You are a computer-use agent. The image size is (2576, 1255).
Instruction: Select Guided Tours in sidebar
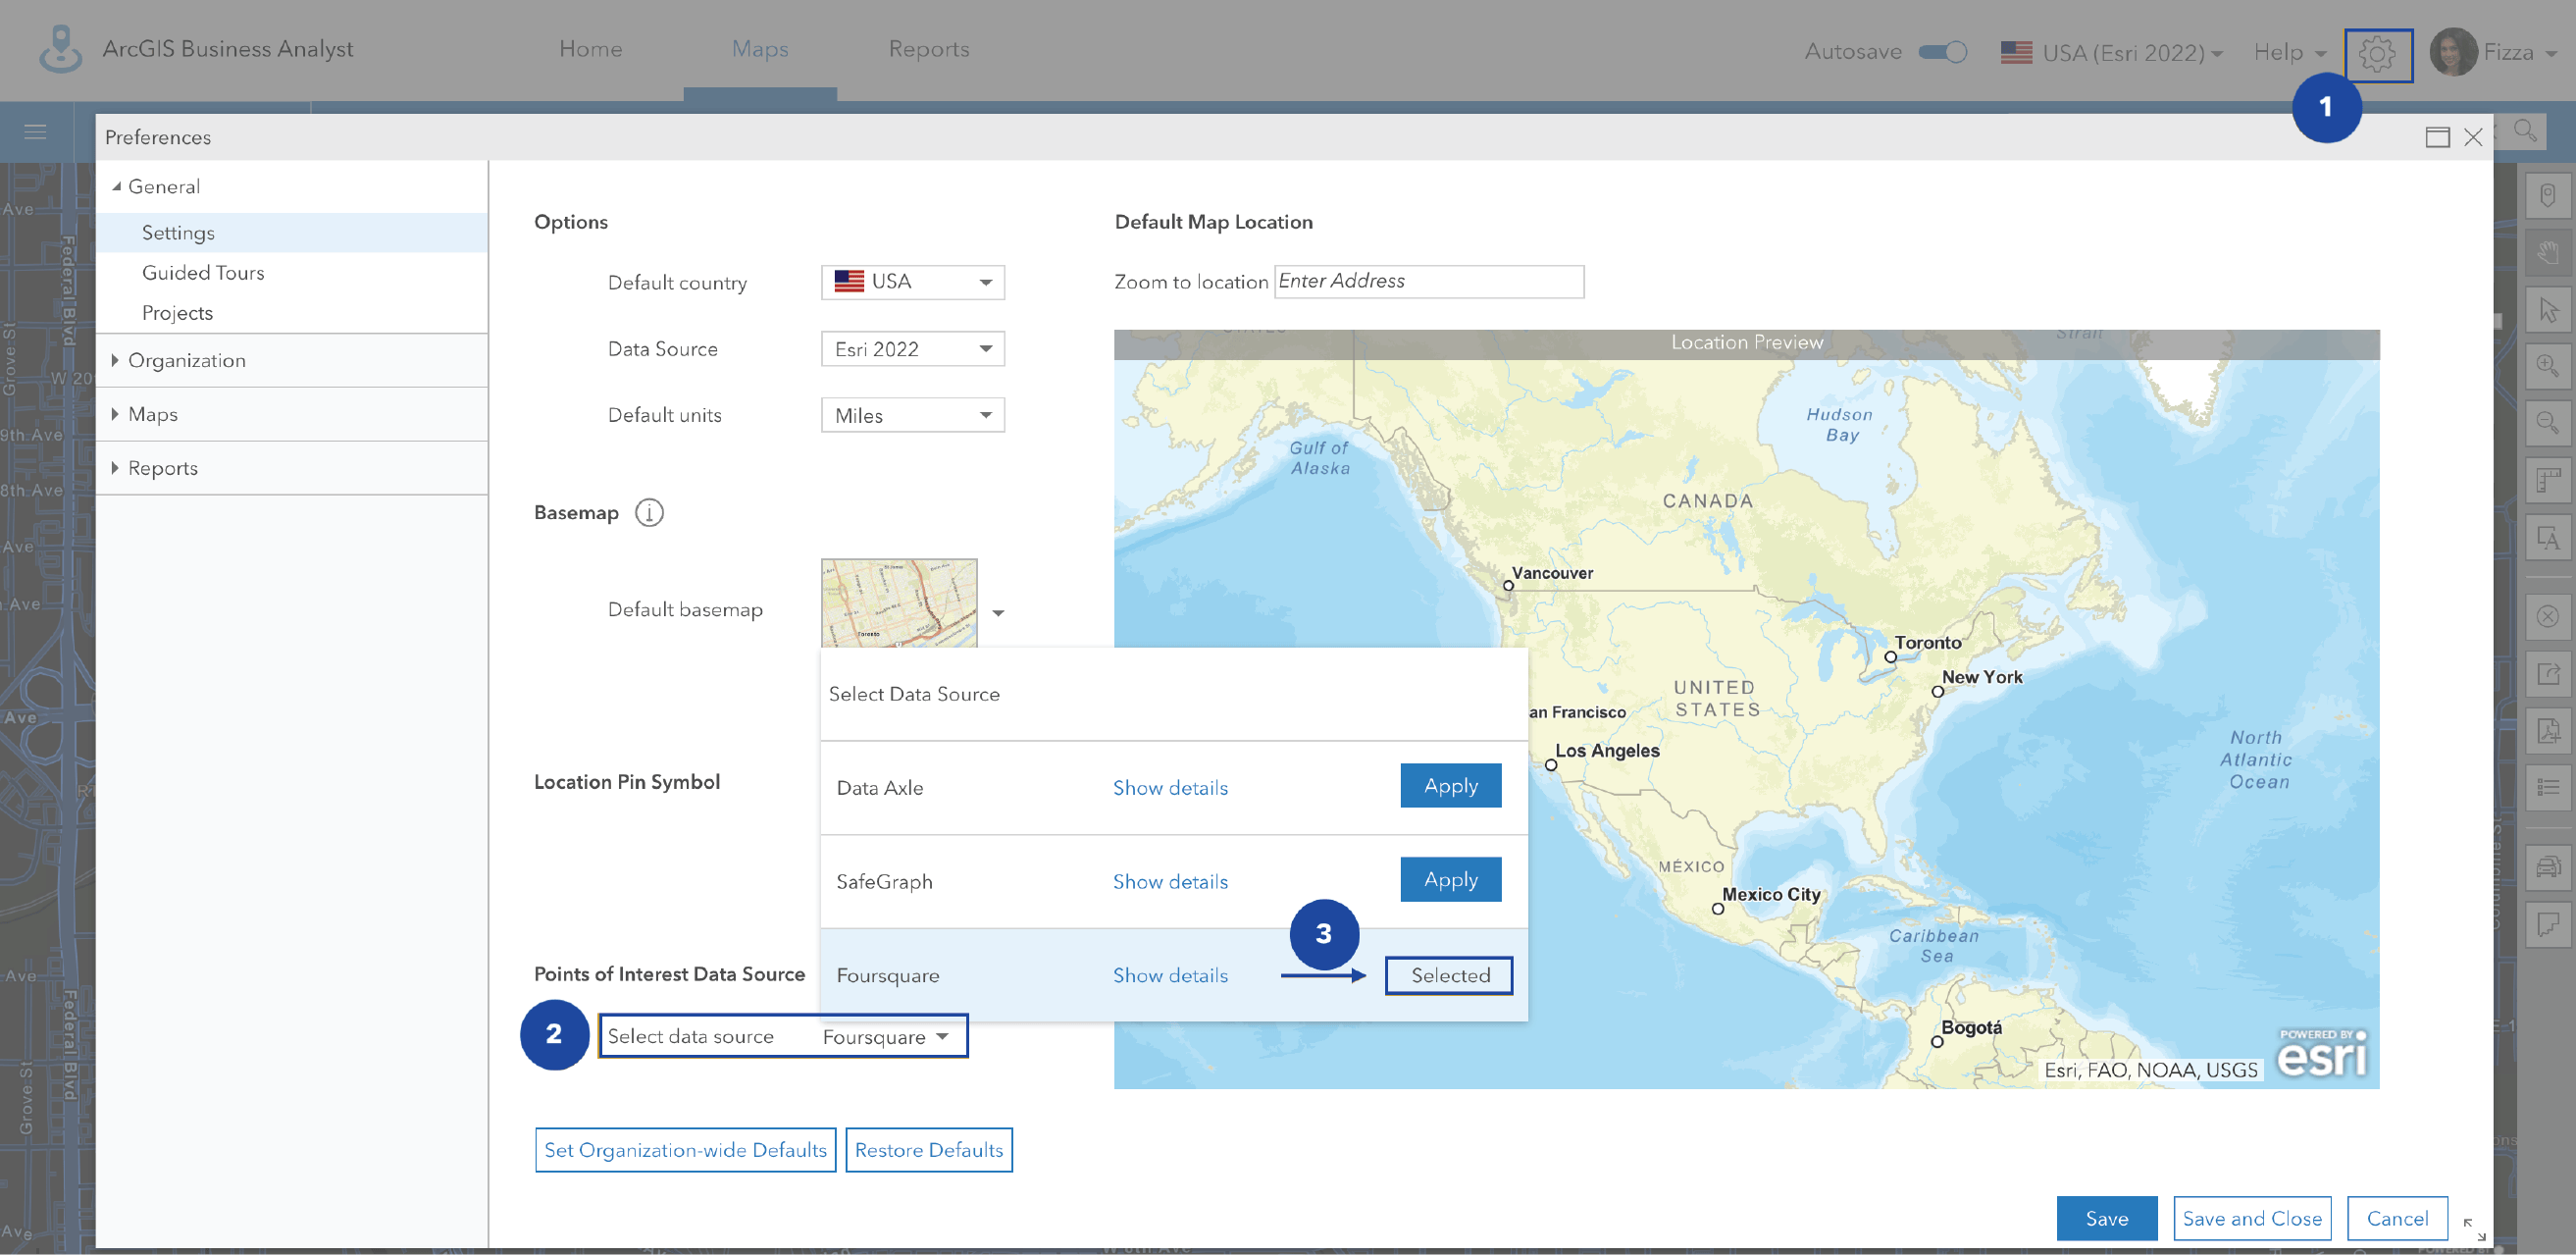coord(203,273)
